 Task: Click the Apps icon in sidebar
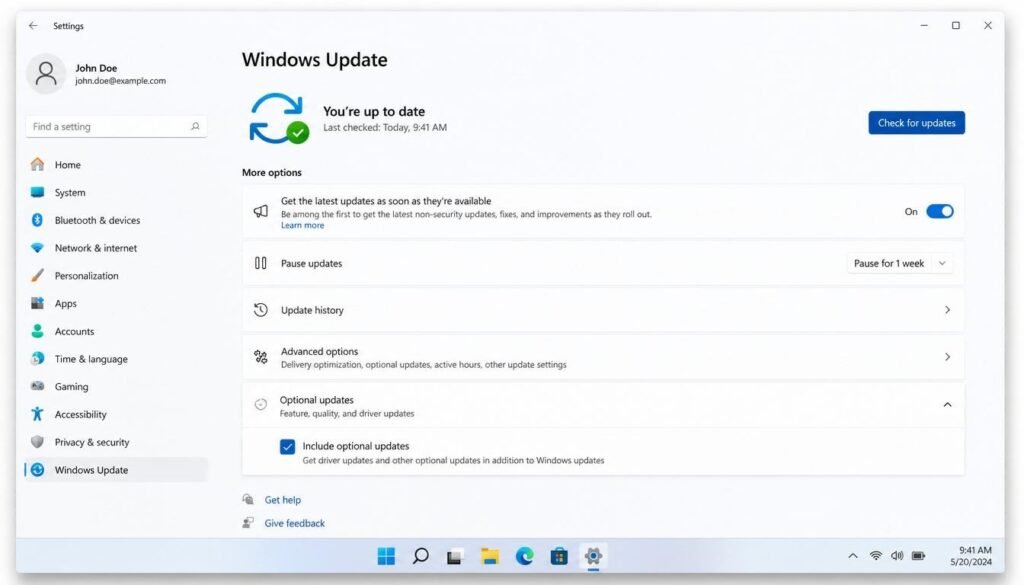(37, 303)
